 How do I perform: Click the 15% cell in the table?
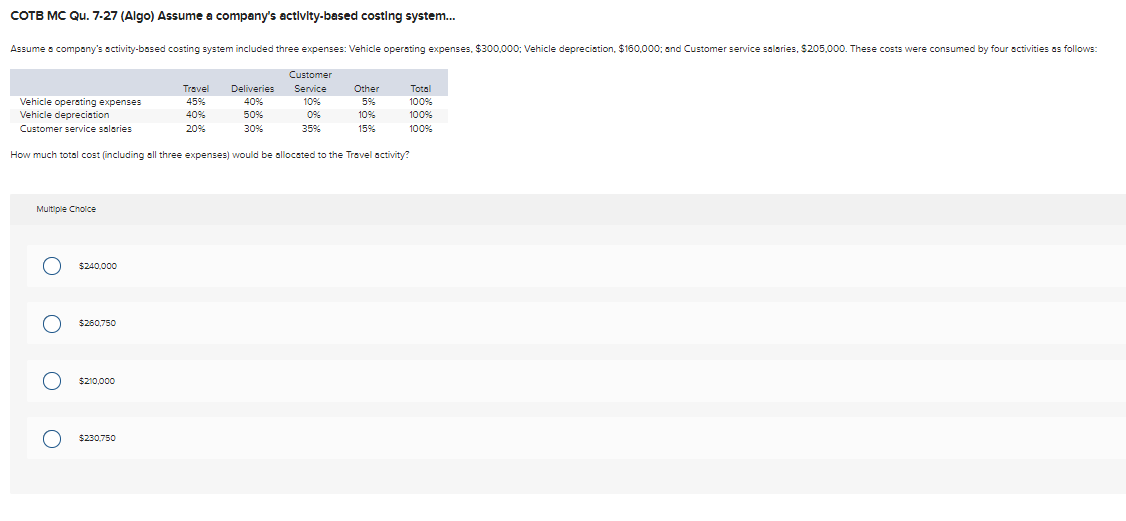click(366, 128)
